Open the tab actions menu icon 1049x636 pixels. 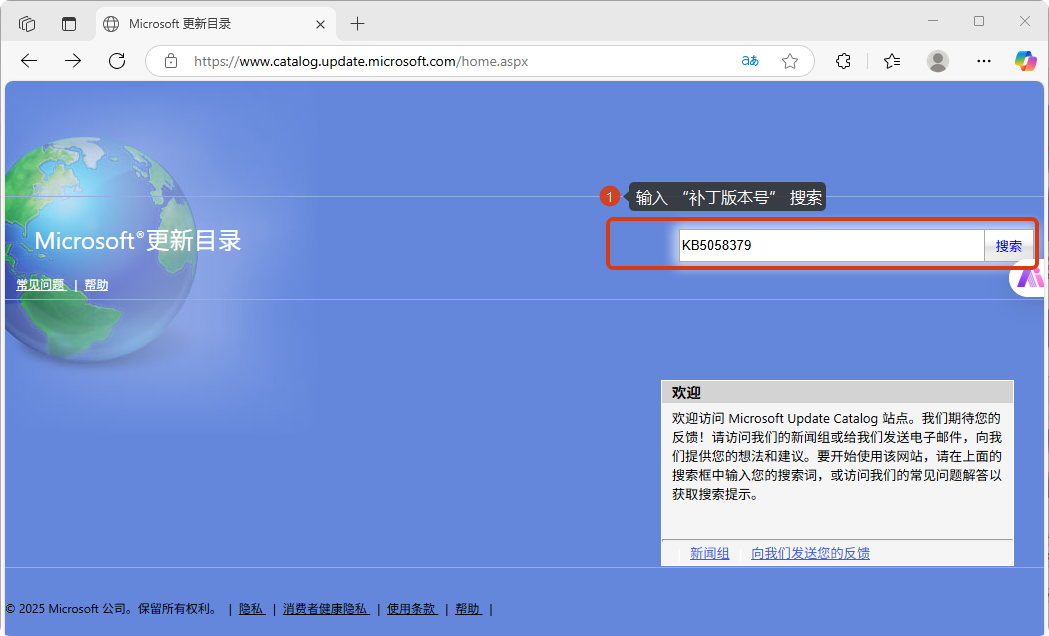pyautogui.click(x=69, y=24)
